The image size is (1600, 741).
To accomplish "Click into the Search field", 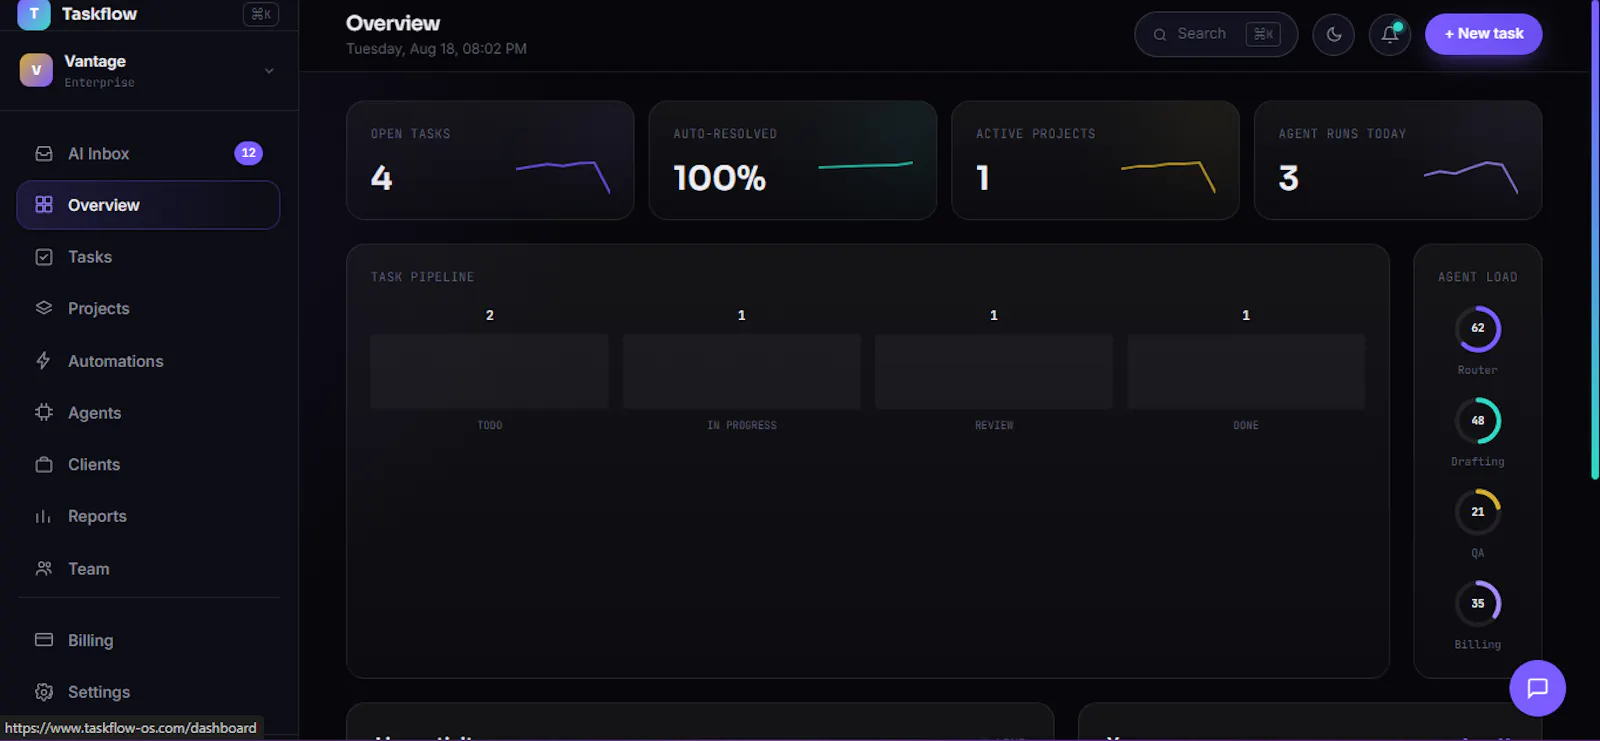I will tap(1216, 34).
